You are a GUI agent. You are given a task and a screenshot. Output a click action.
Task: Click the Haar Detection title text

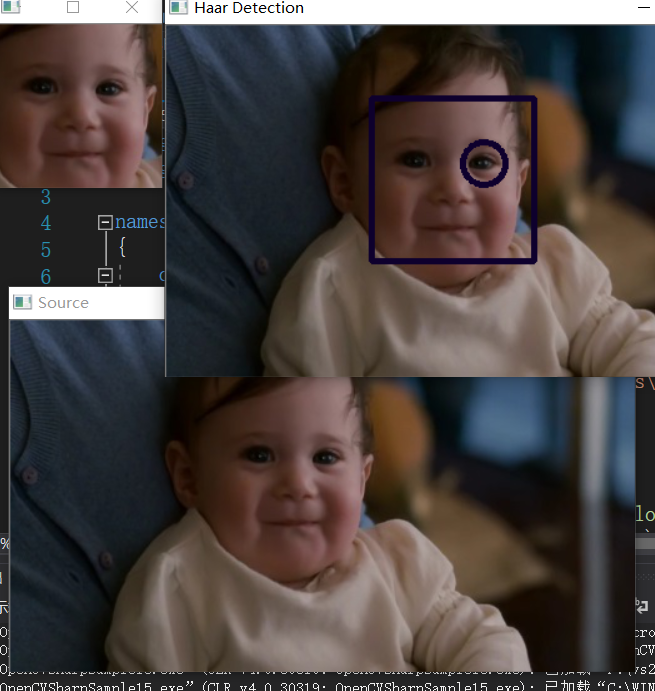pos(249,7)
